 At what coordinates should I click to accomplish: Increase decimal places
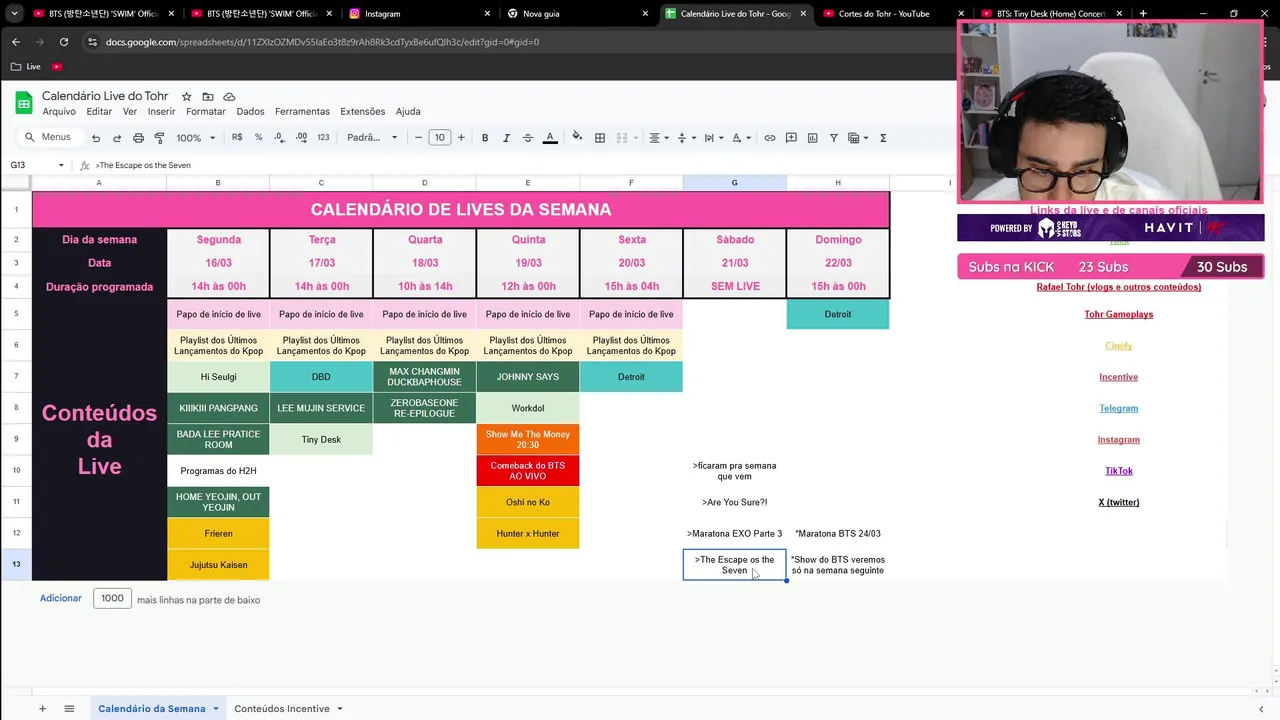(301, 138)
